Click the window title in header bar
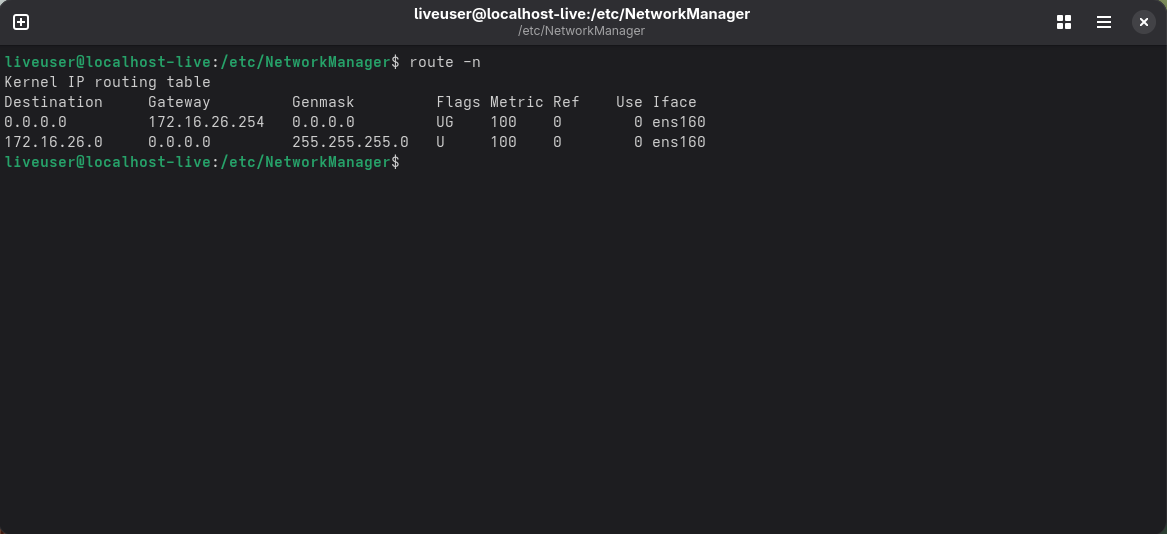Screen dimensions: 1167x534 pos(581,14)
